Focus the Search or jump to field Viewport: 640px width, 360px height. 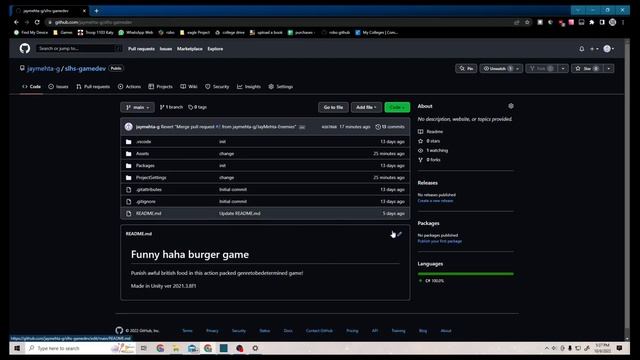pos(79,49)
